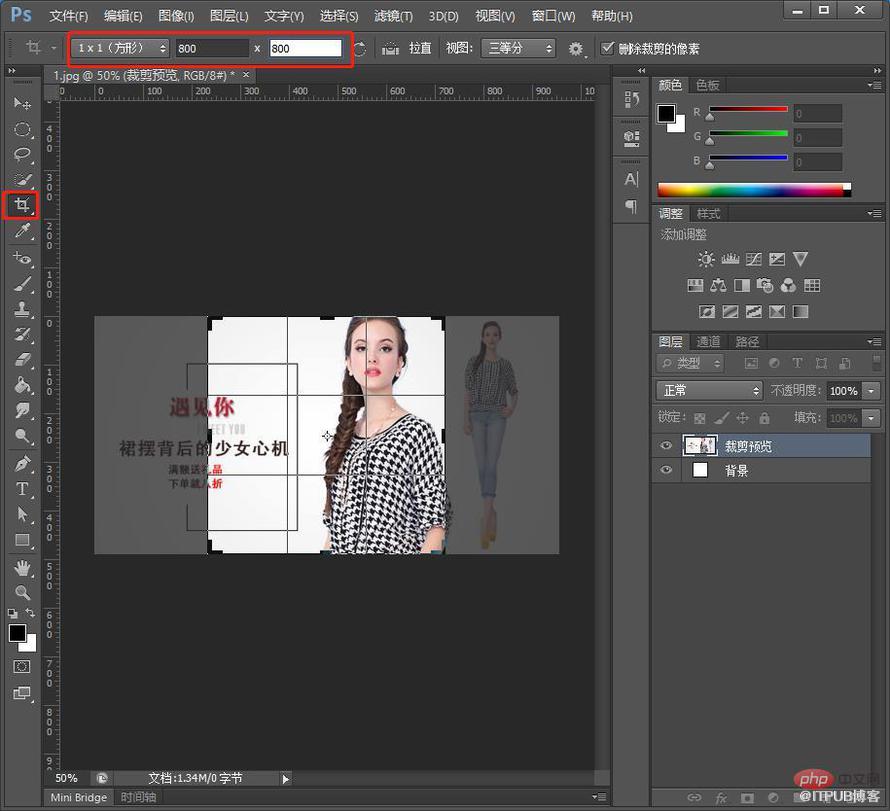This screenshot has height=811, width=890.
Task: Select the Eyedropper tool
Action: pyautogui.click(x=22, y=230)
